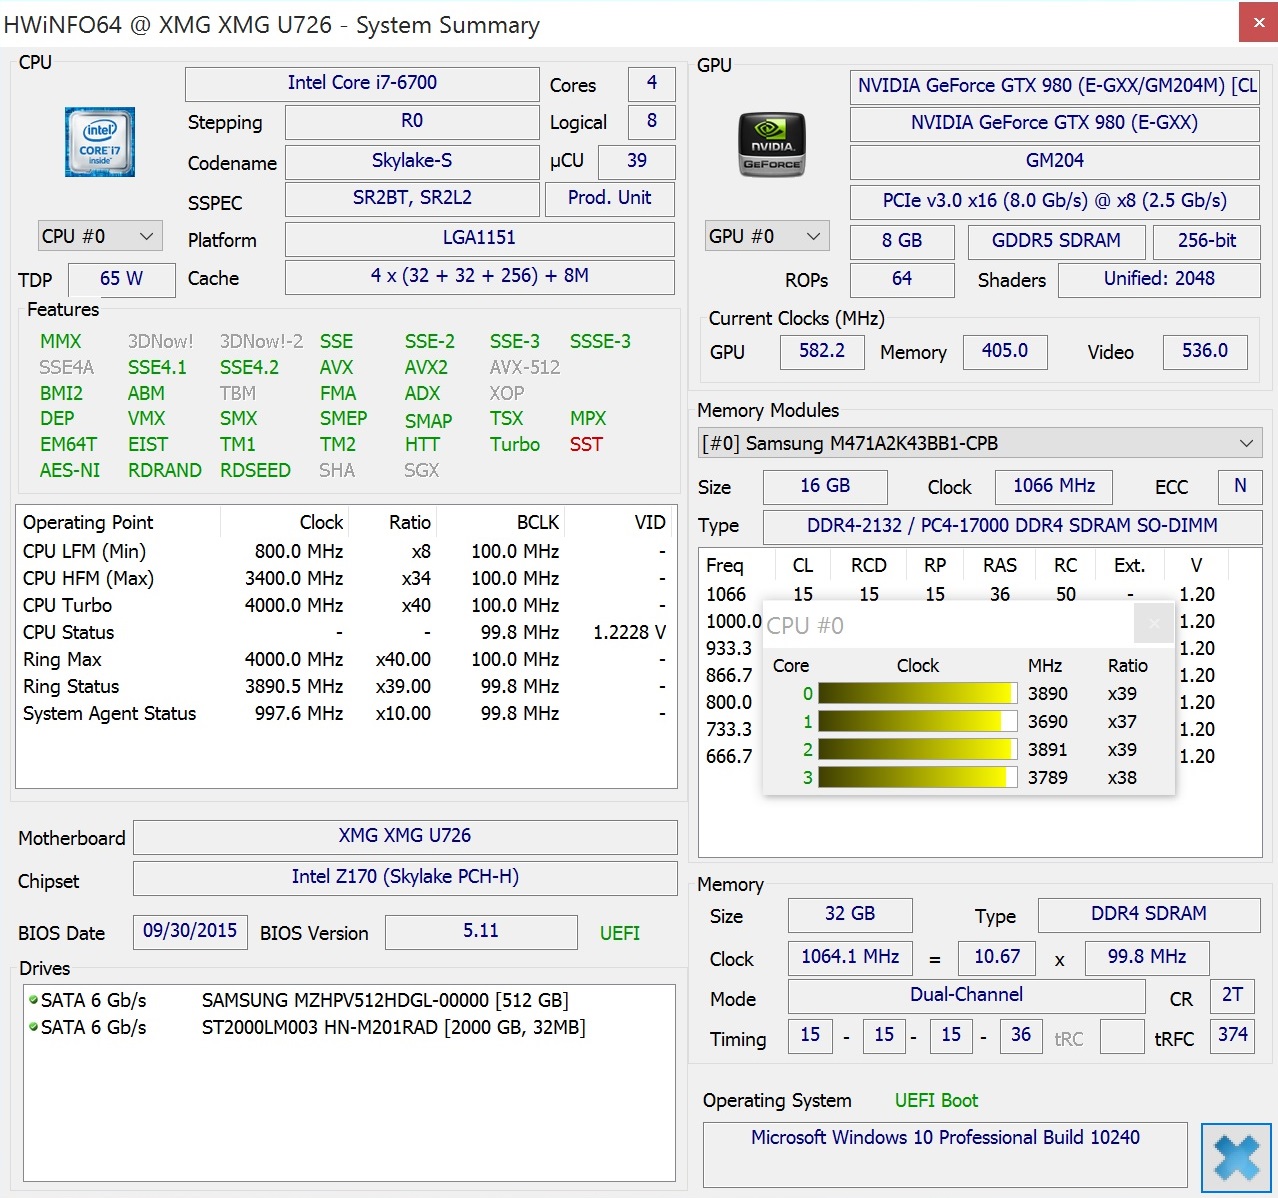
Task: Click the PCIe v3.0 x16 bus field
Action: click(x=1054, y=201)
